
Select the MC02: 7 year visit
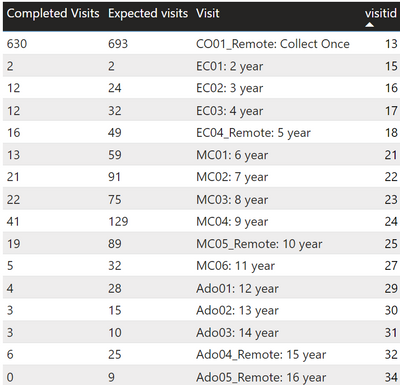coord(232,177)
